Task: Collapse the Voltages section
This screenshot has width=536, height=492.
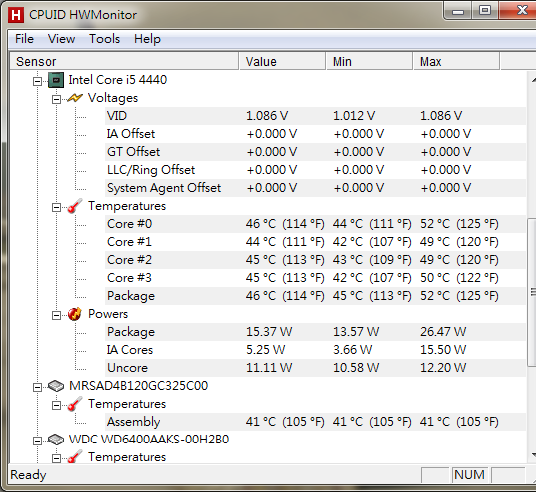Action: pyautogui.click(x=56, y=99)
